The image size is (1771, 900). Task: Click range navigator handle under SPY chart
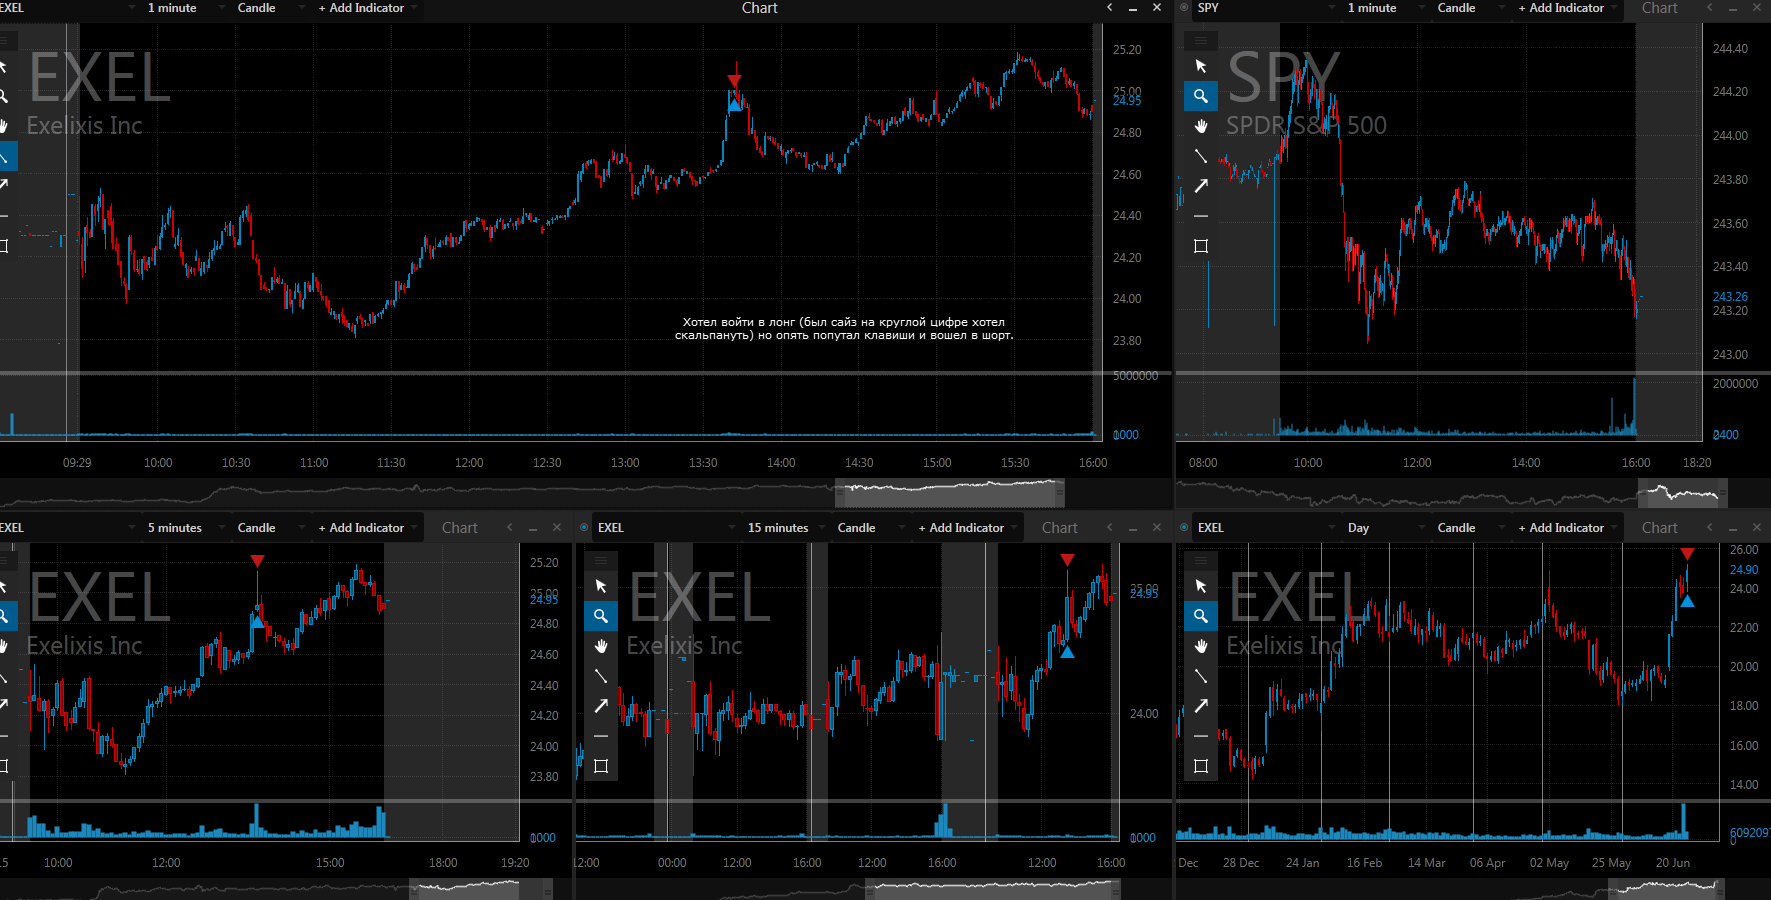click(x=1683, y=493)
